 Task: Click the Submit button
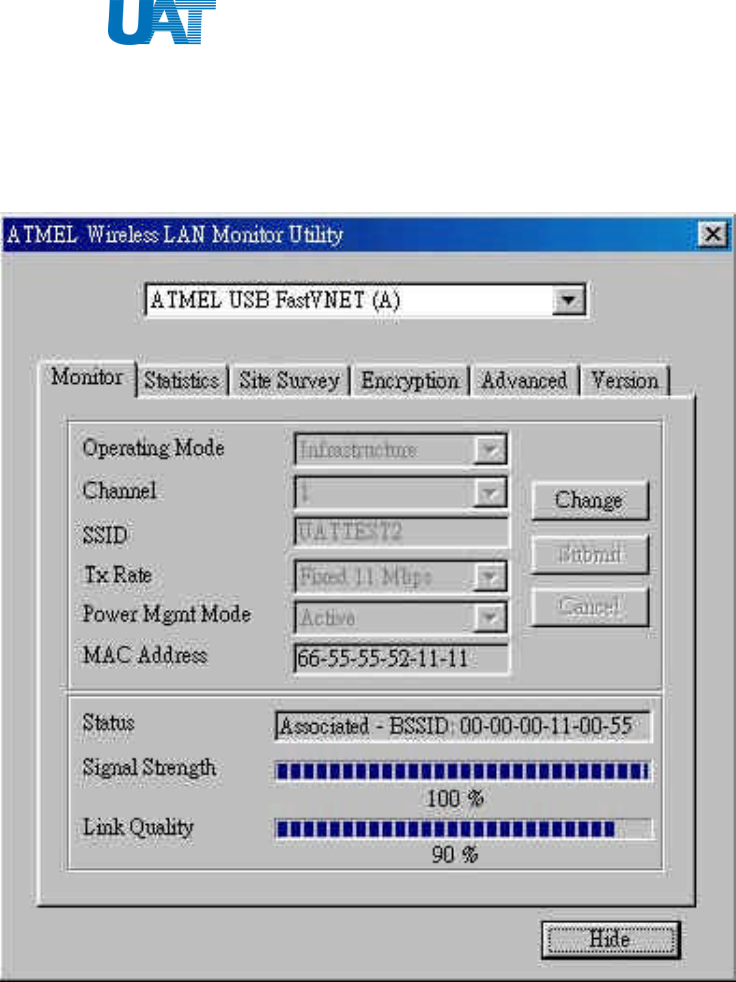pyautogui.click(x=589, y=554)
